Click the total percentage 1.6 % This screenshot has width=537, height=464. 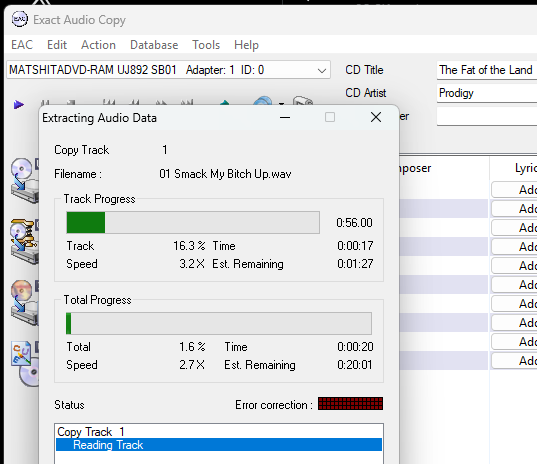click(x=192, y=347)
